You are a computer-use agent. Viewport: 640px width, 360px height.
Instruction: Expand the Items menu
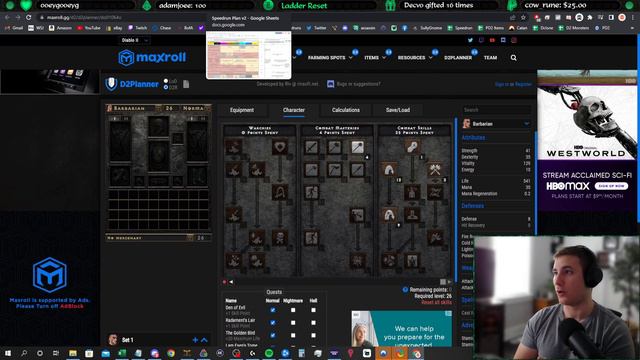click(375, 58)
